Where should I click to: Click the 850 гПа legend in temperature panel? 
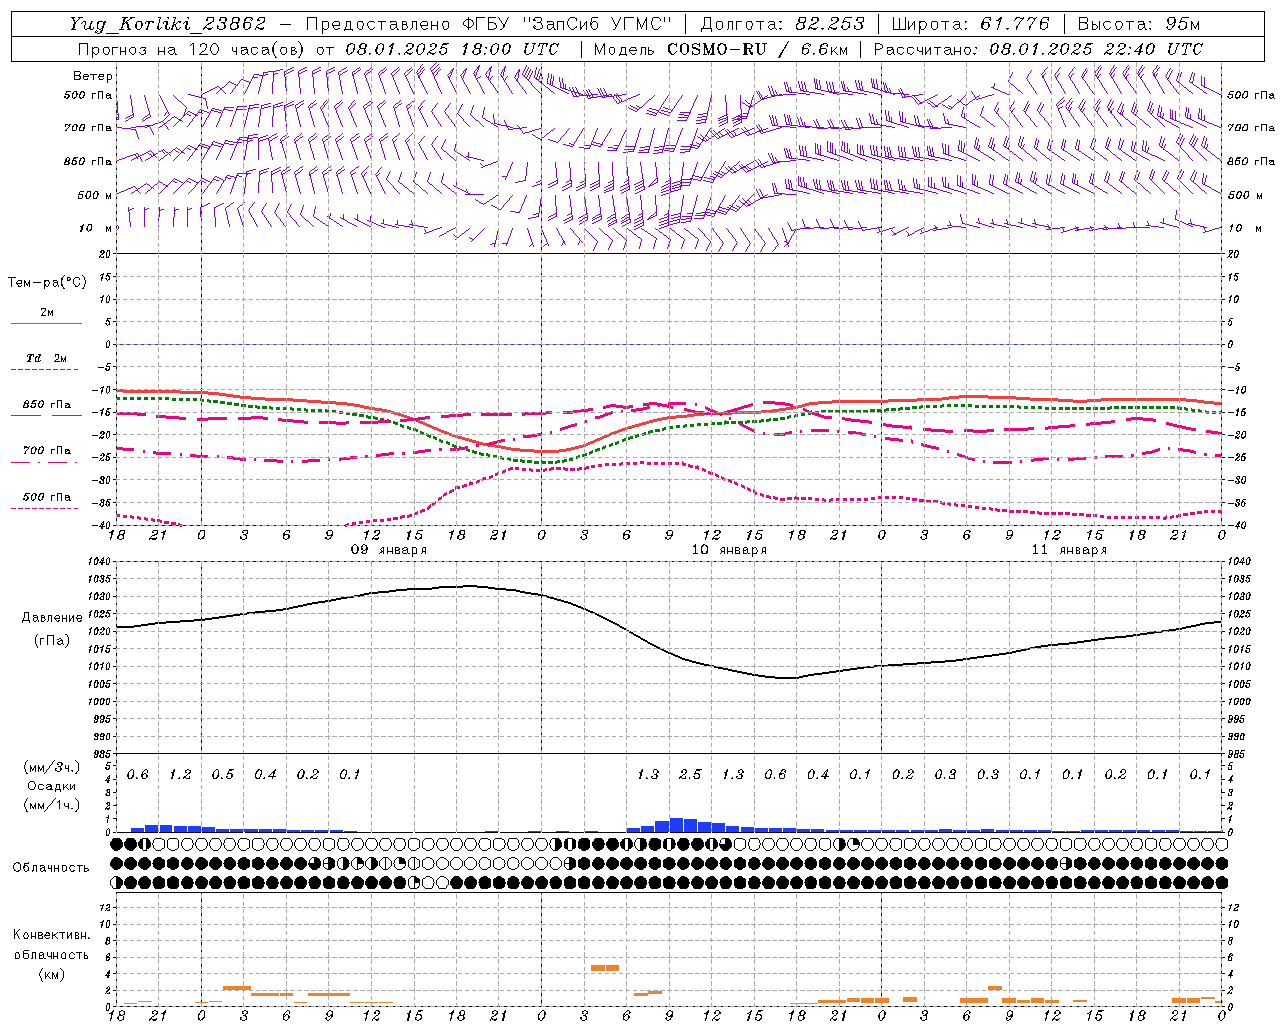[46, 405]
